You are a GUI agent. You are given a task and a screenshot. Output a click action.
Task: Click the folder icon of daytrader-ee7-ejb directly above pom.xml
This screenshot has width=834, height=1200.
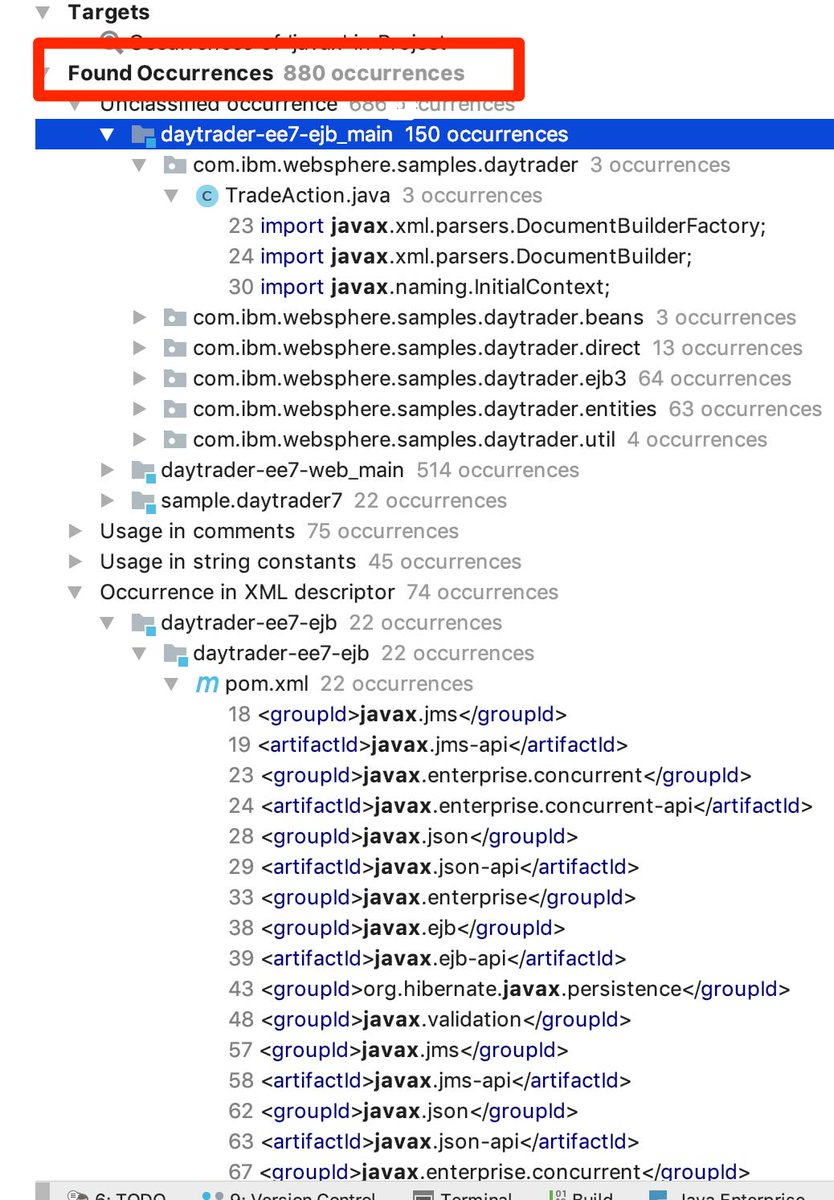click(175, 653)
